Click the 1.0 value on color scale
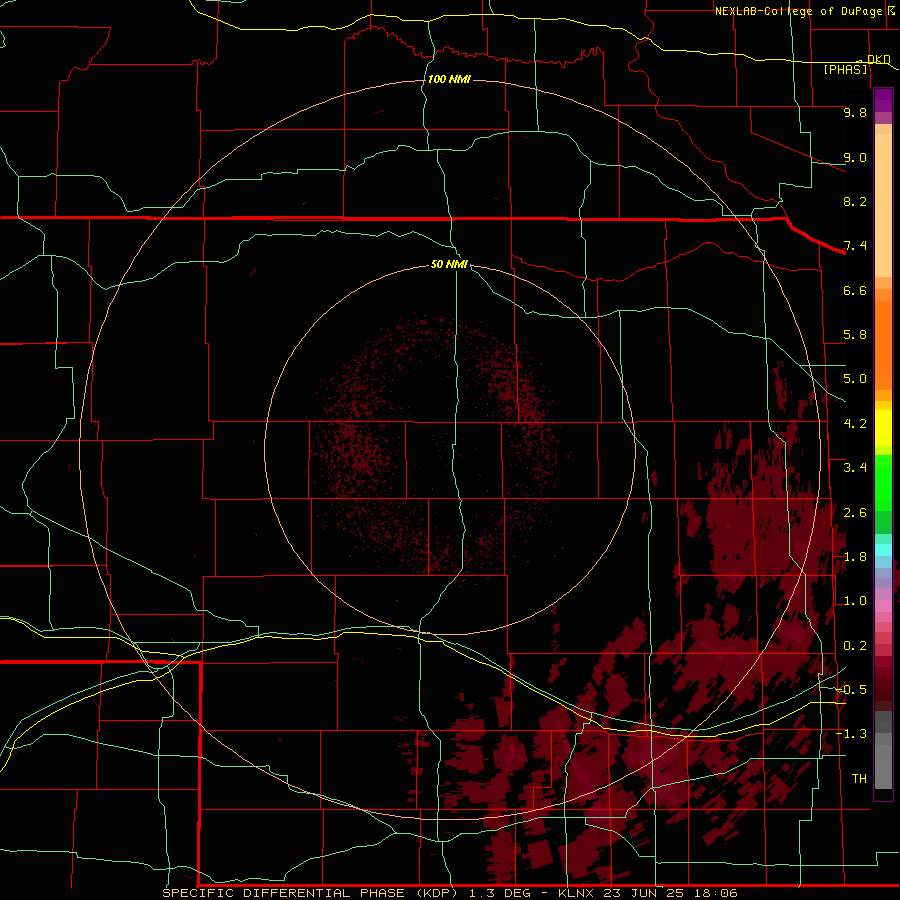The image size is (900, 900). (855, 601)
